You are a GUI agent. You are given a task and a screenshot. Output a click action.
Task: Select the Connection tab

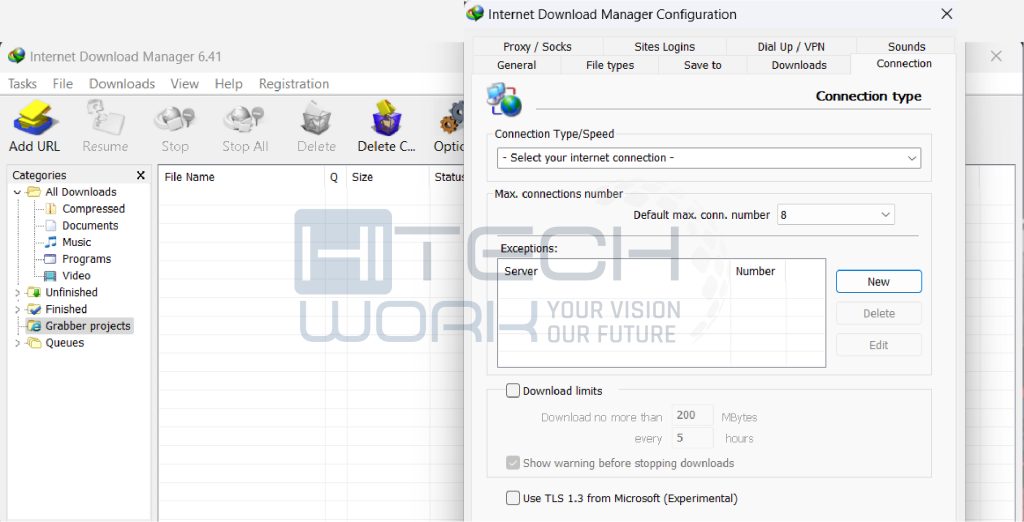(x=904, y=63)
